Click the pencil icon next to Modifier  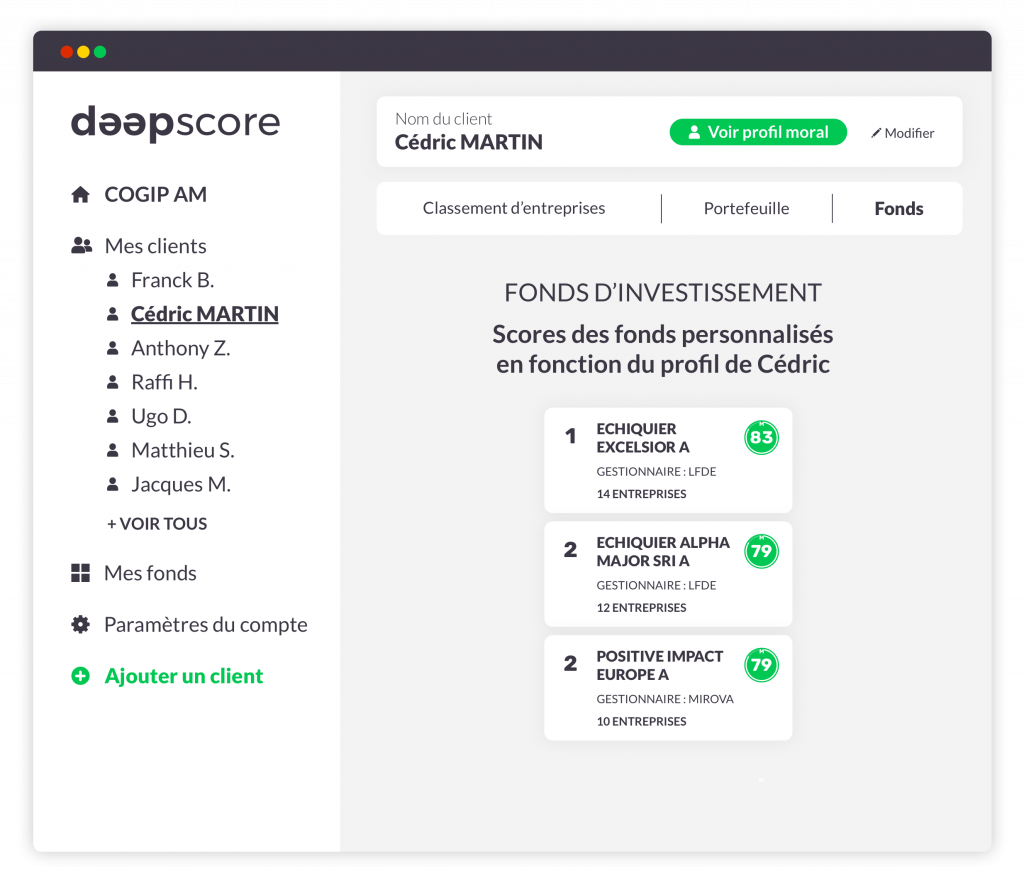pos(876,133)
